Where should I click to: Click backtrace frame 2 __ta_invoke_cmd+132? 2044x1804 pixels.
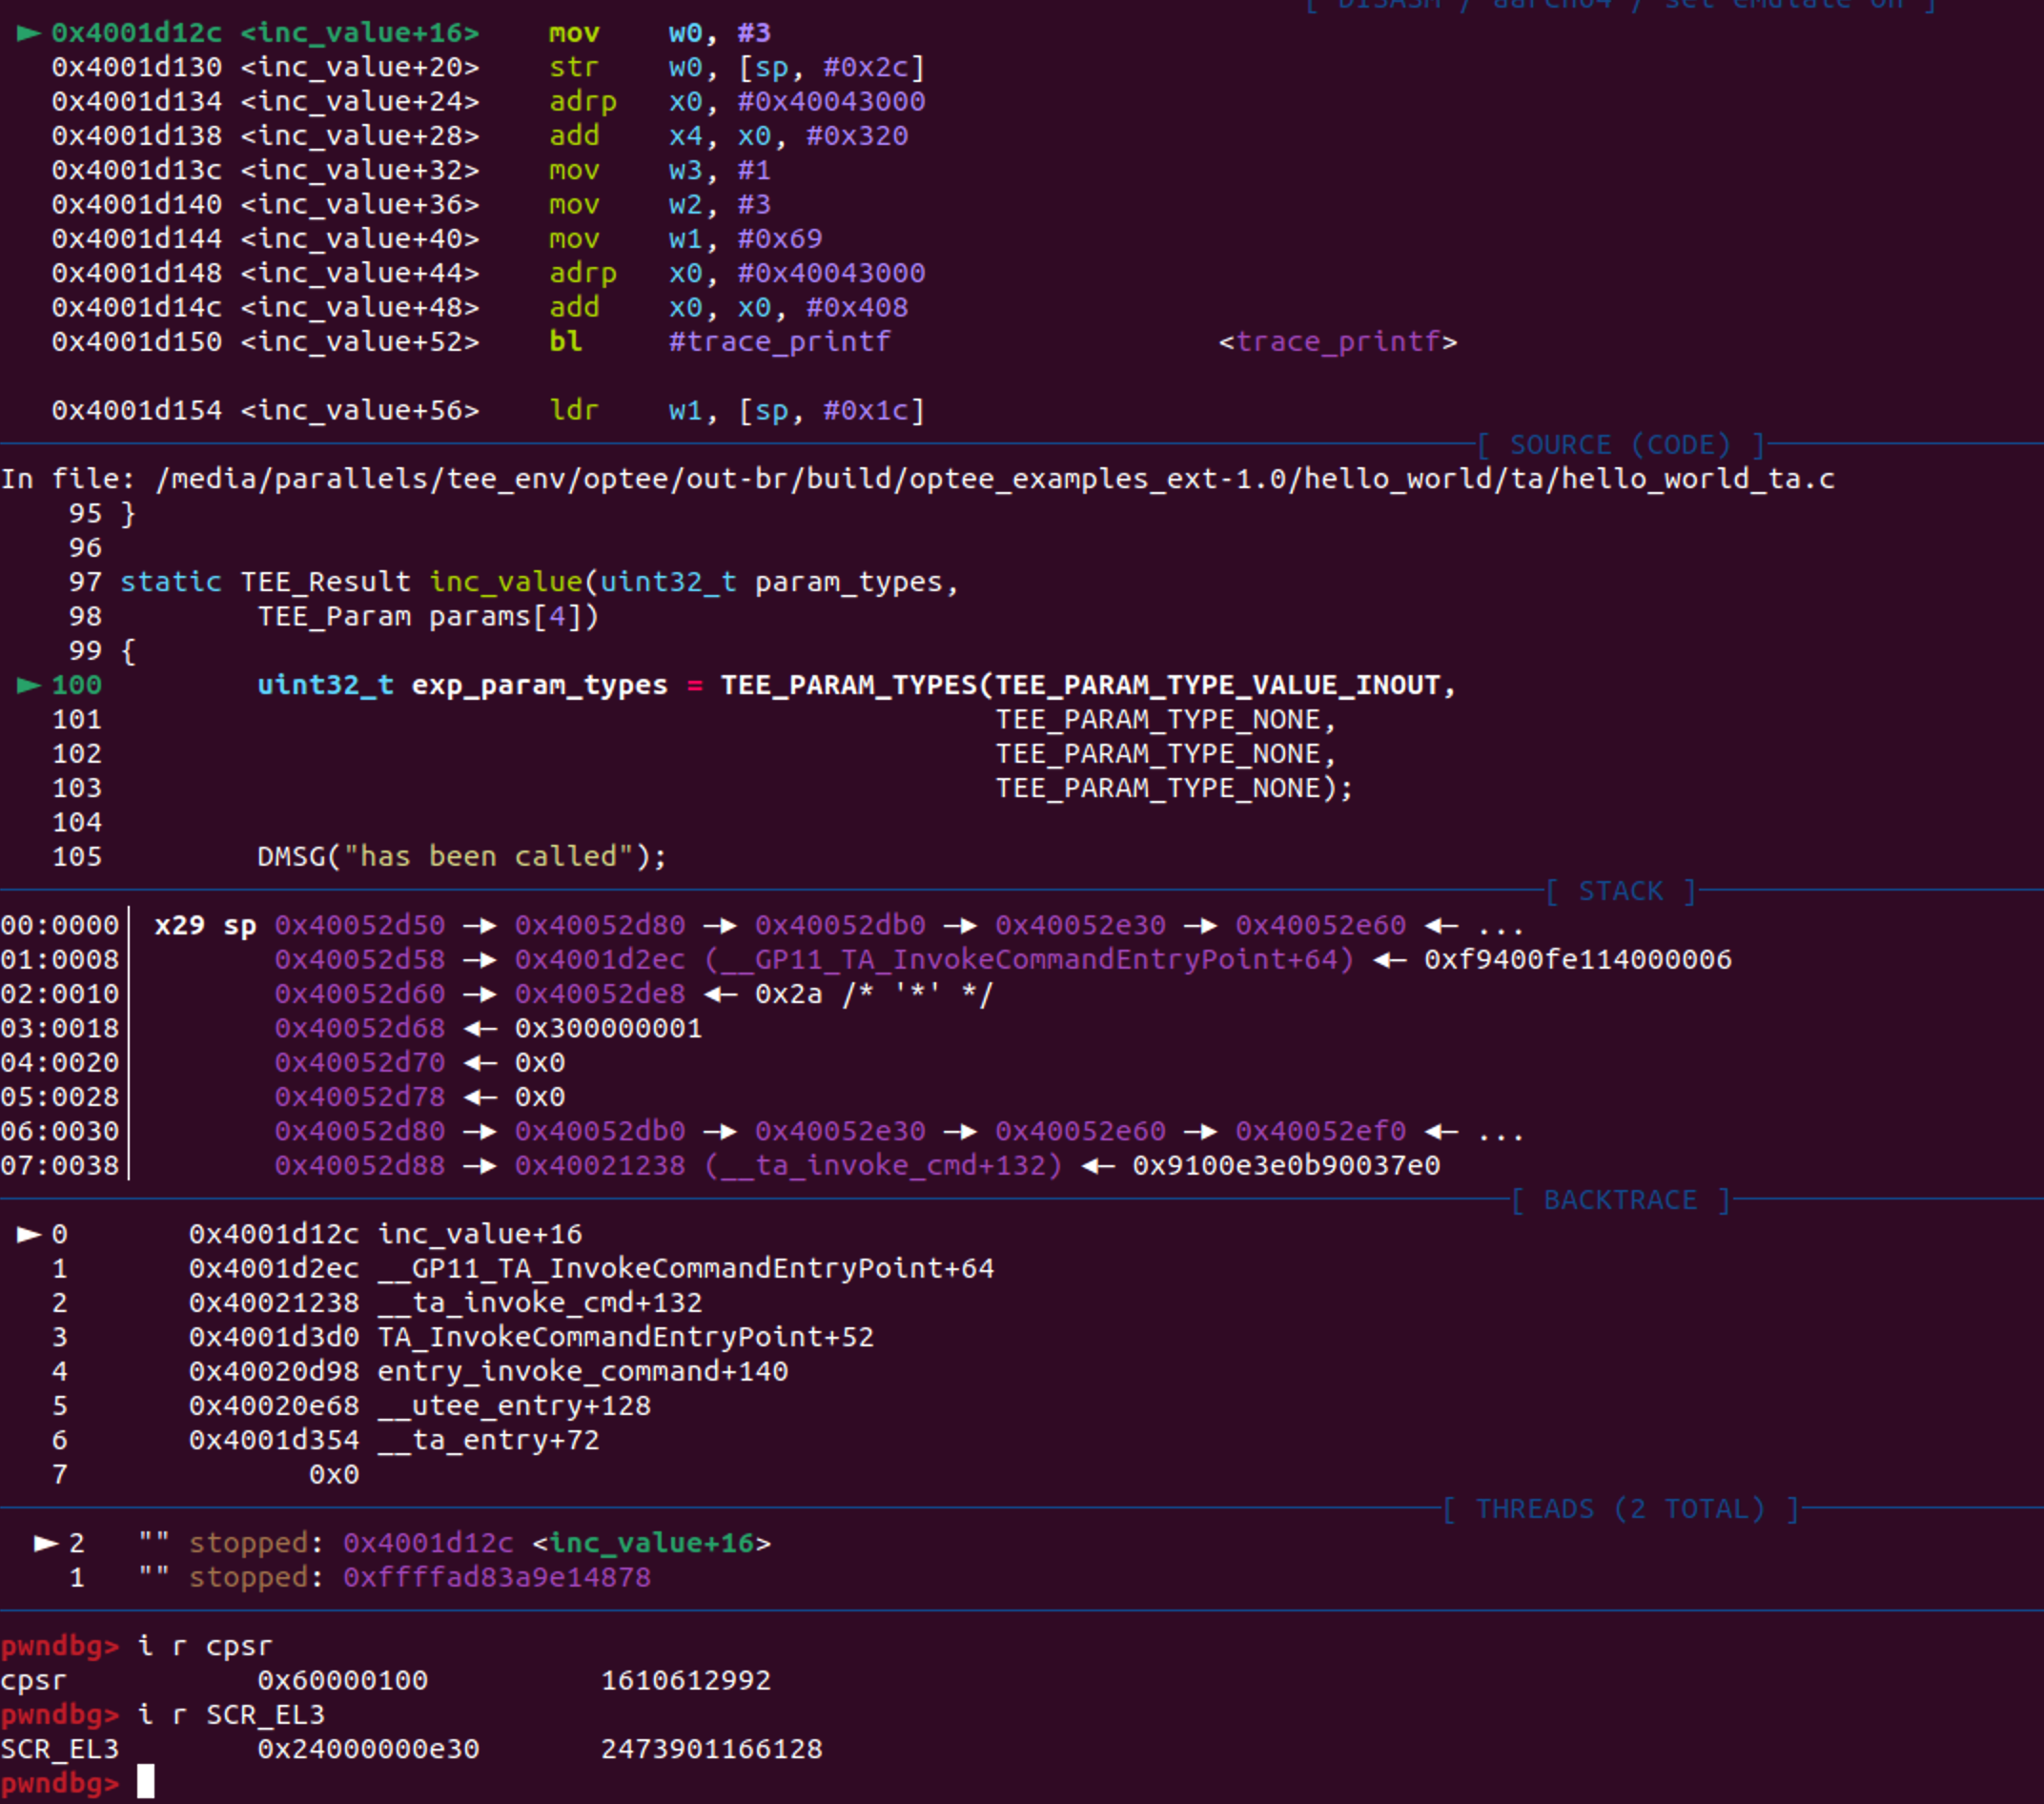coord(445,1302)
